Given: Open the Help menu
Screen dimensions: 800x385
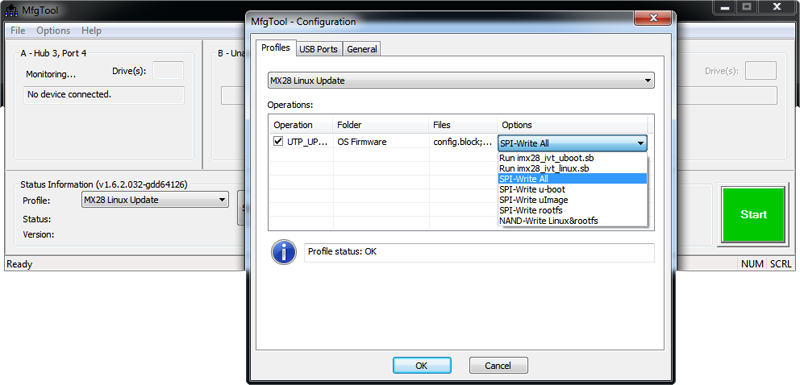Looking at the screenshot, I should (91, 31).
